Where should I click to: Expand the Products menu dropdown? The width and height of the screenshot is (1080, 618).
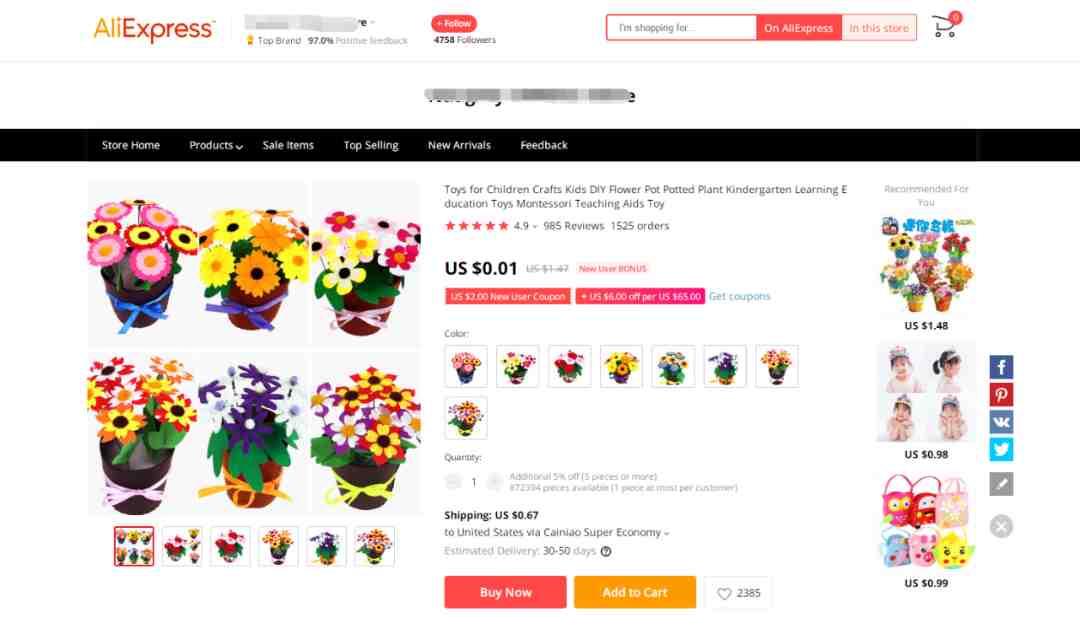tap(216, 145)
